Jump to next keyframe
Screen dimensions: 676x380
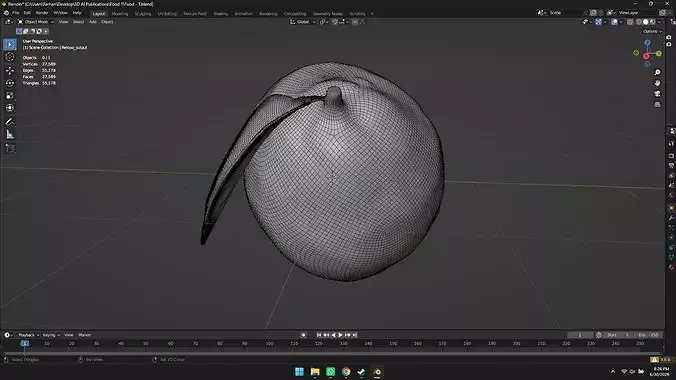click(347, 335)
